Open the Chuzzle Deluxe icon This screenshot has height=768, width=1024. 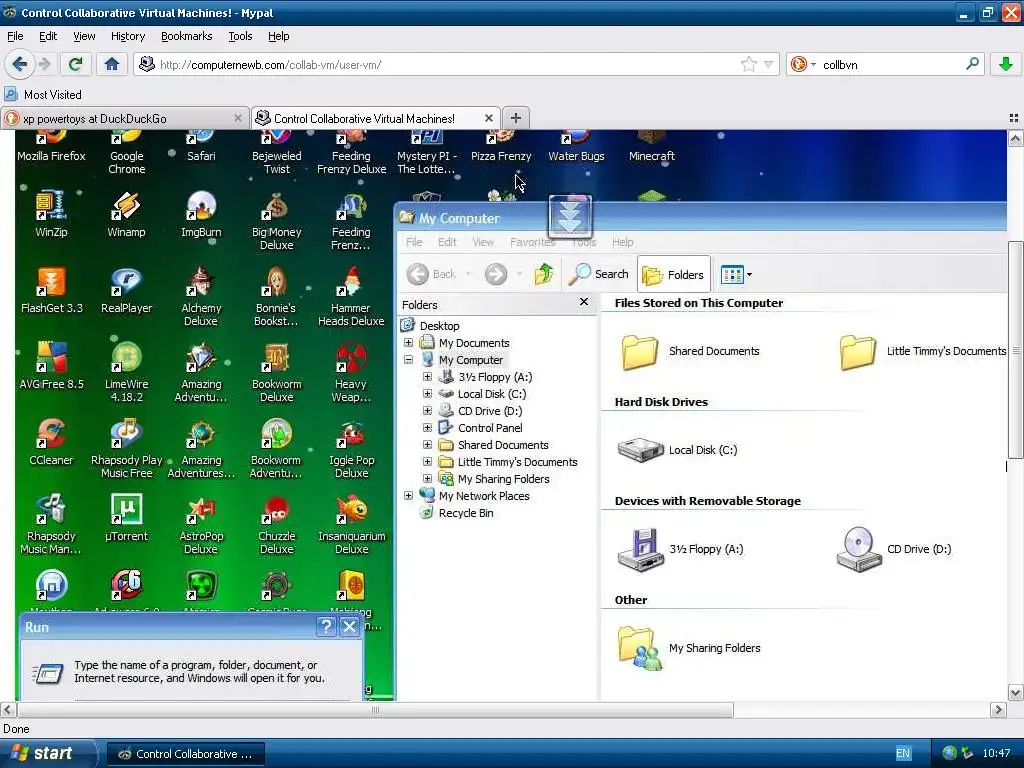point(276,525)
